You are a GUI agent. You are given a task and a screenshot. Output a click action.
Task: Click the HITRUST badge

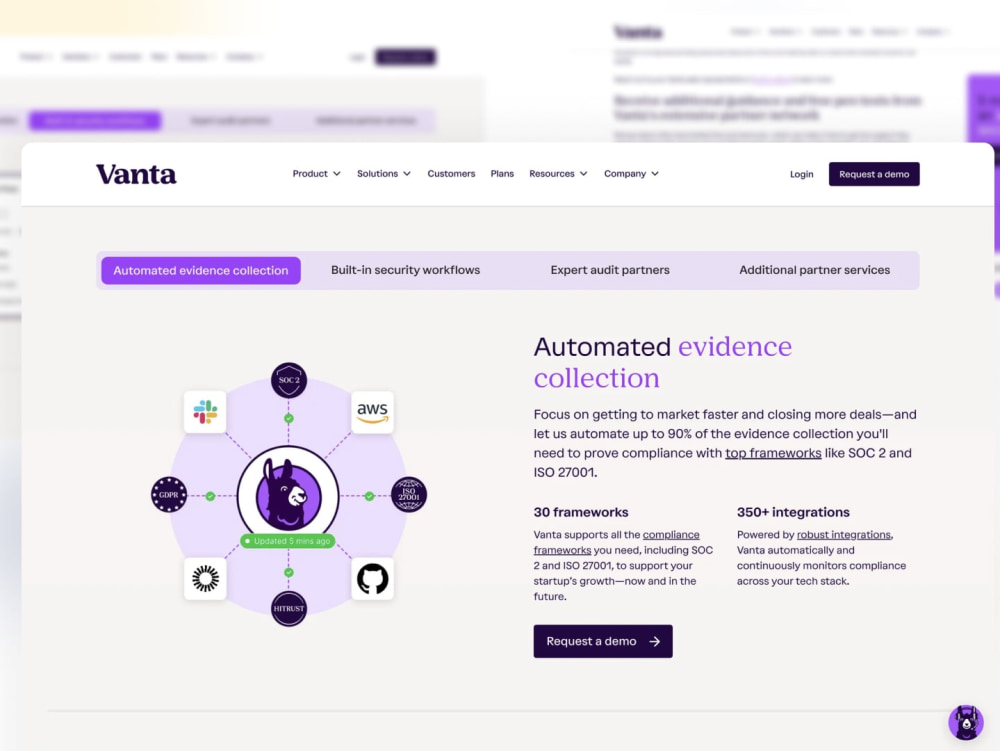pos(289,609)
